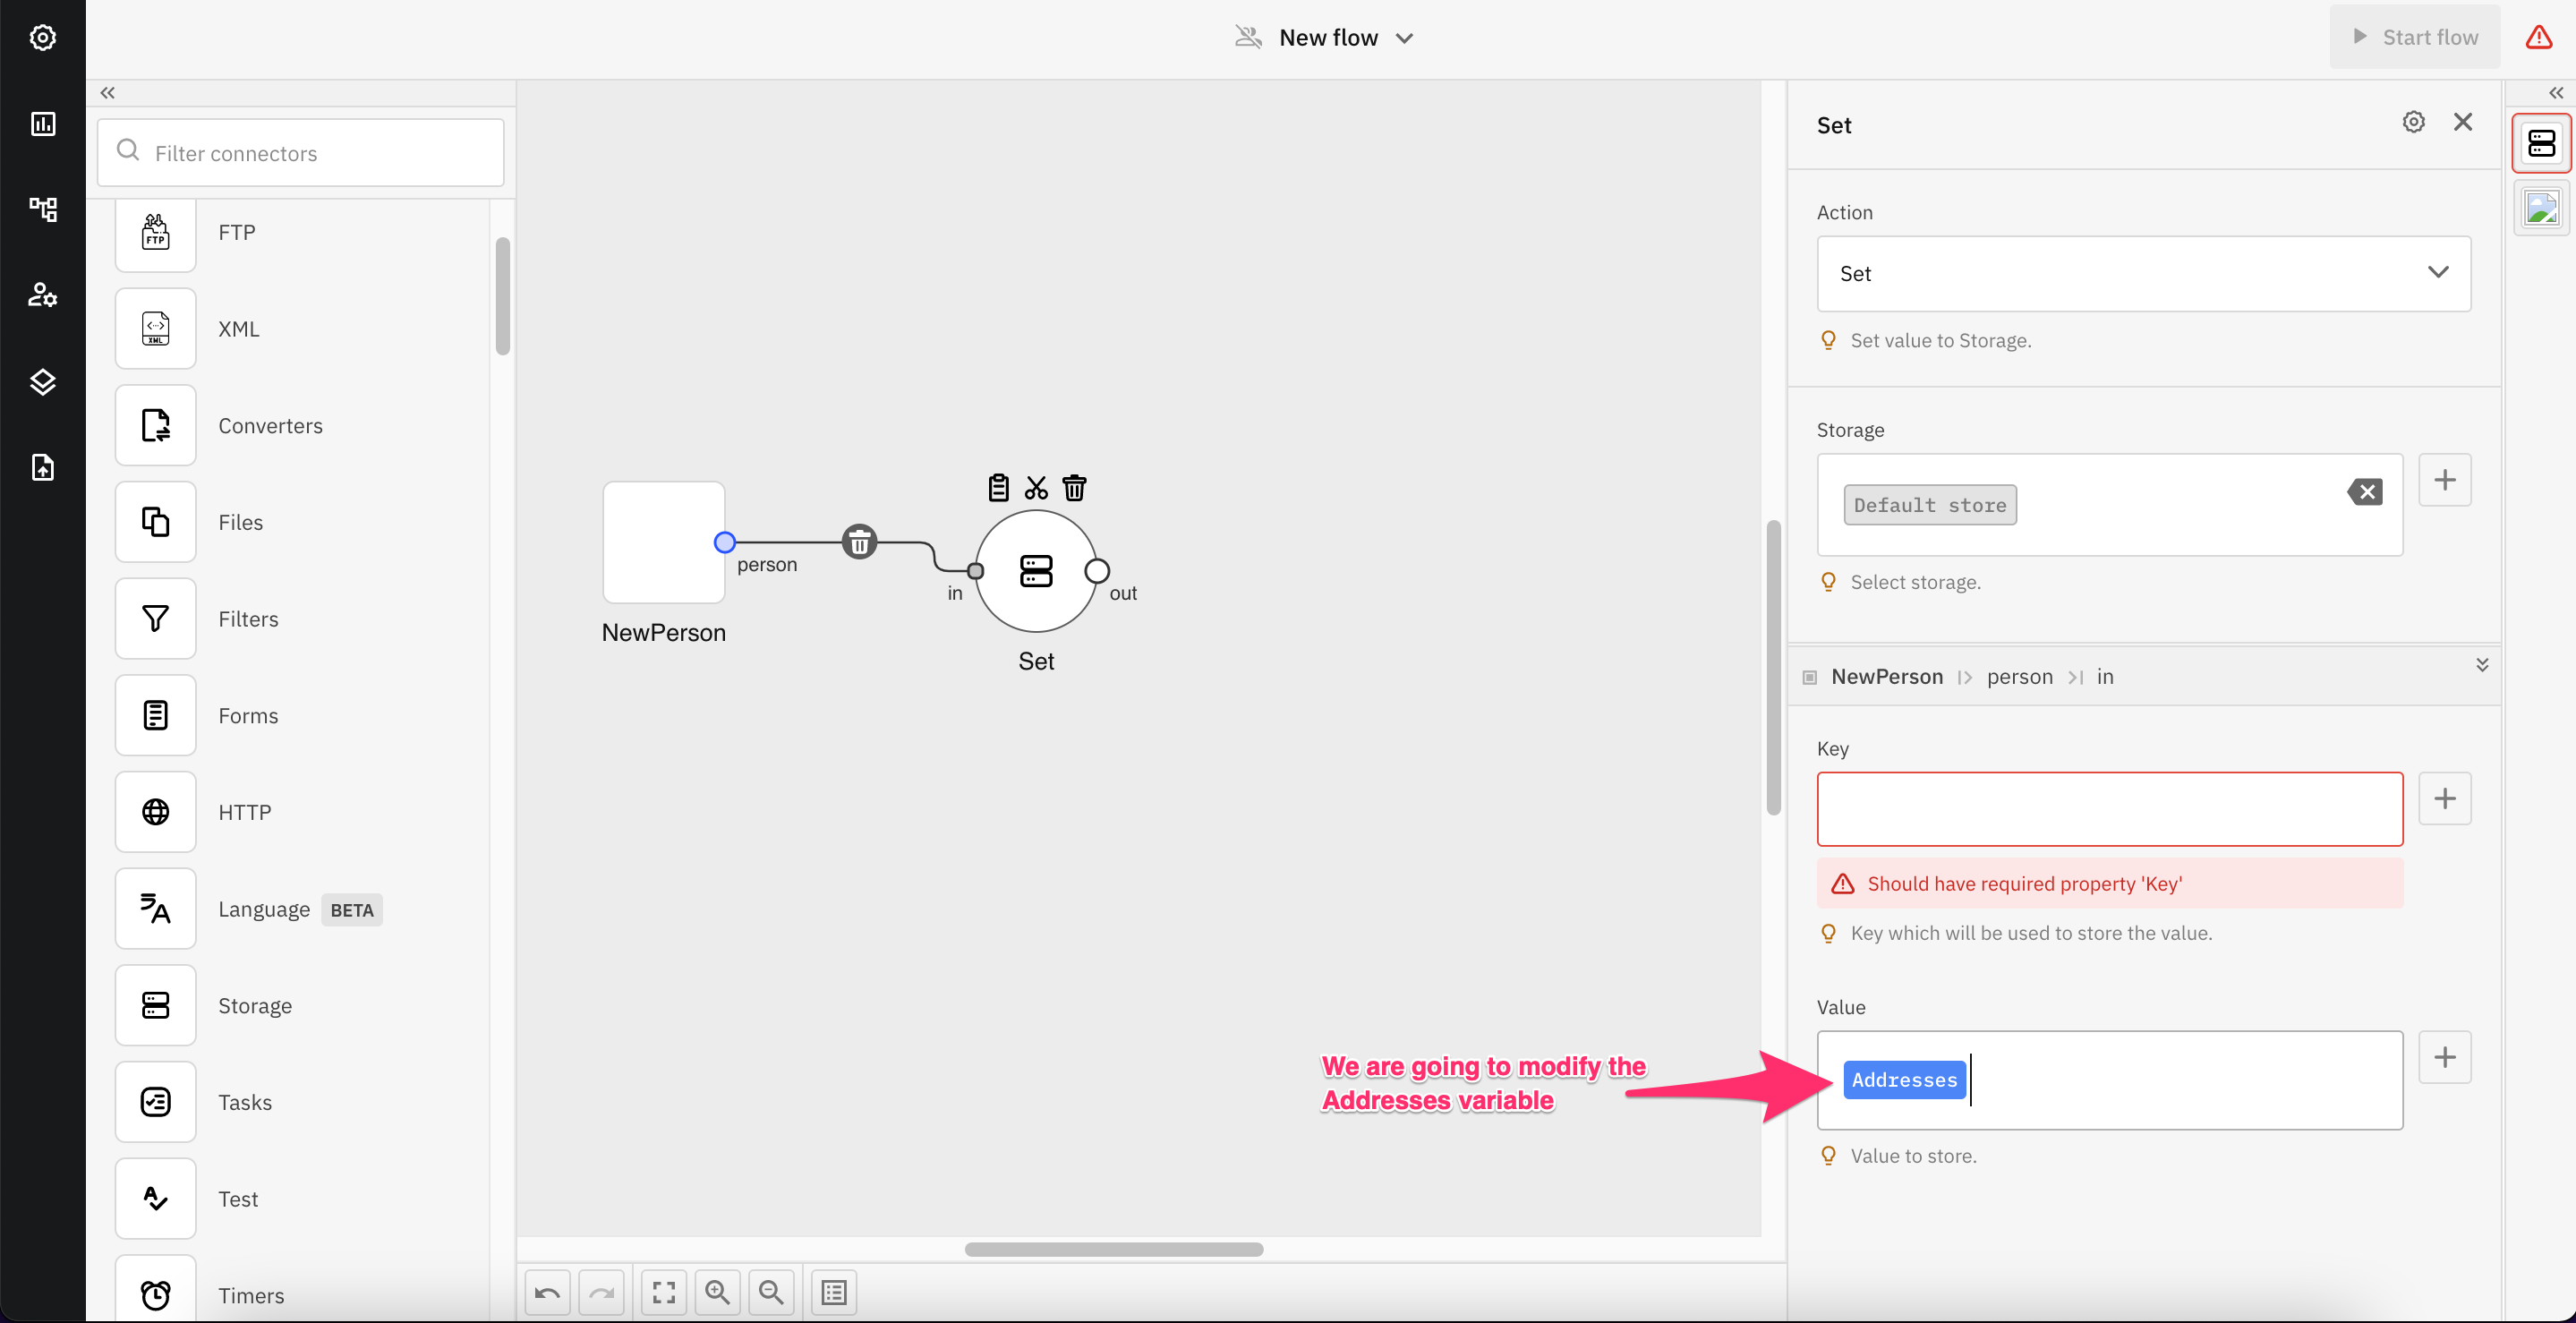
Task: Collapse the connectors sidebar panel
Action: 107,92
